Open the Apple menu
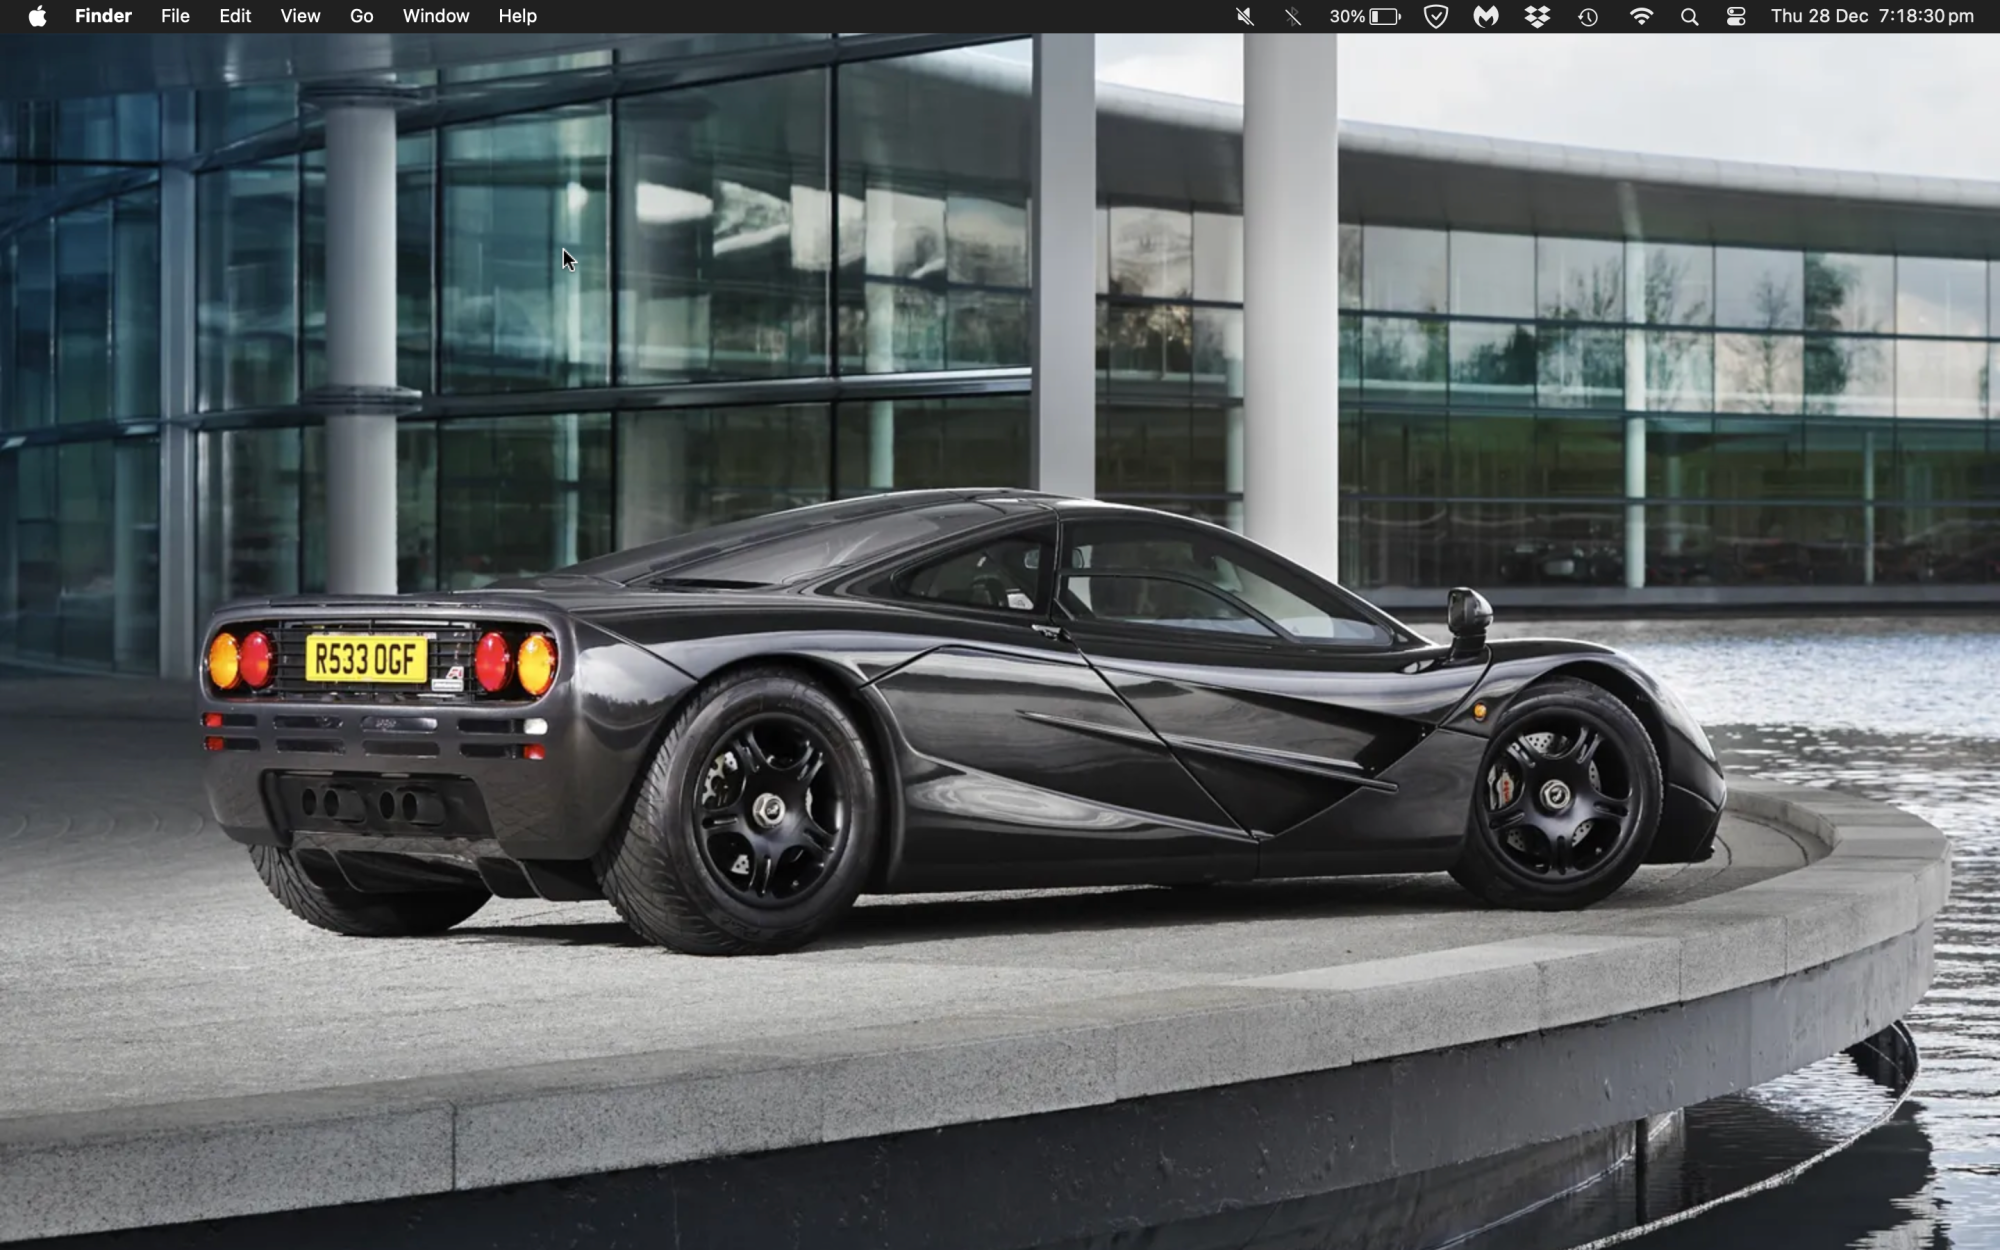This screenshot has height=1250, width=2000. click(x=37, y=16)
